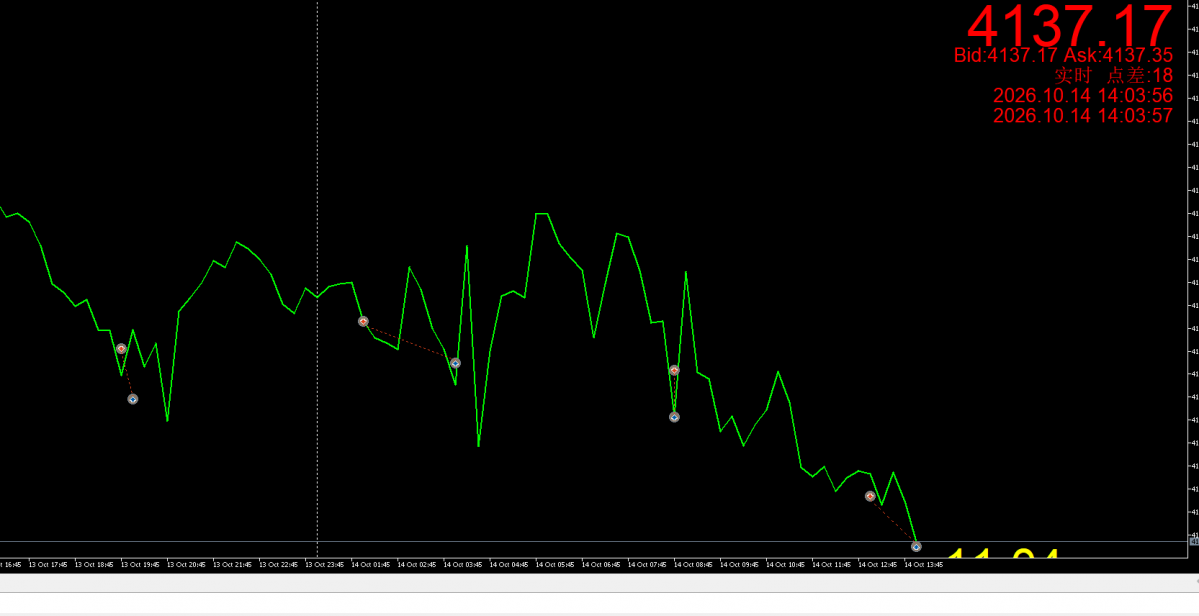Select the 13 Oct 23:45 time axis label
The image size is (1199, 616).
pos(324,565)
